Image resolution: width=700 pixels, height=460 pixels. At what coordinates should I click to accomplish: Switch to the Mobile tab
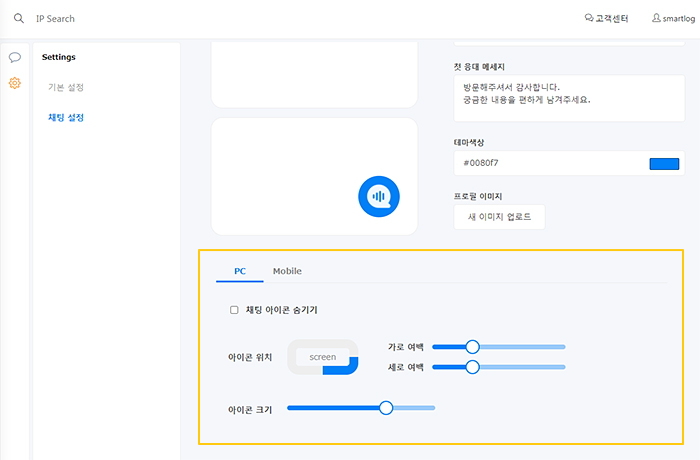tap(287, 271)
